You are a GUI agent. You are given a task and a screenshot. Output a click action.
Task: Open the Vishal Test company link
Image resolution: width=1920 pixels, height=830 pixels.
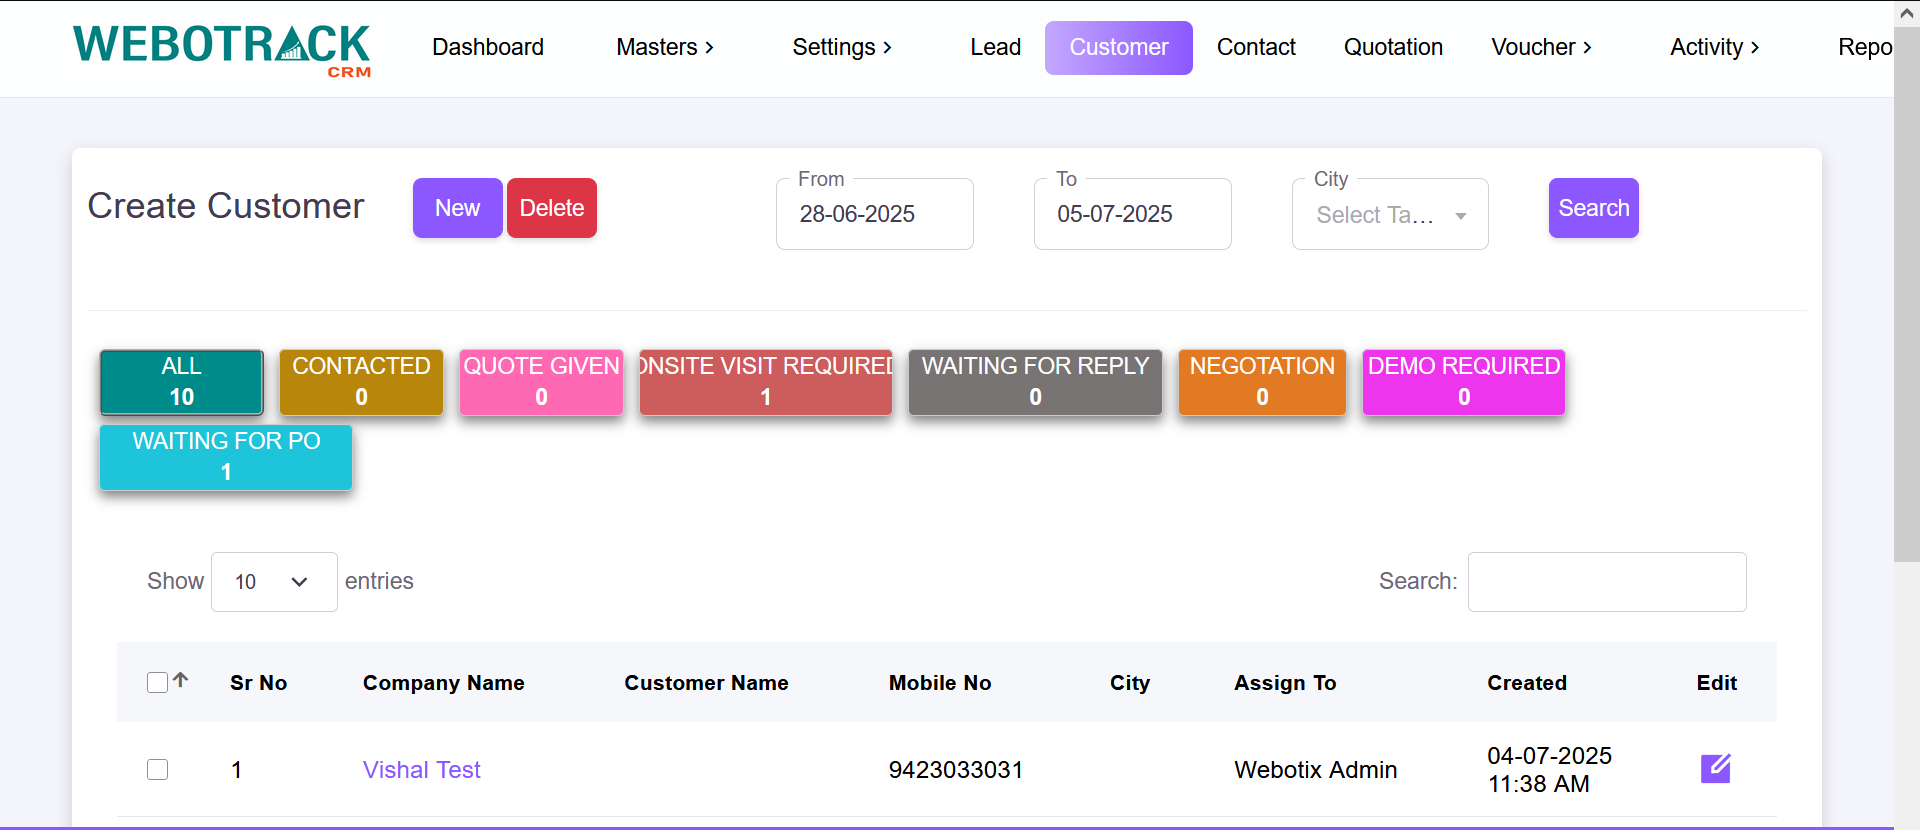(x=421, y=770)
